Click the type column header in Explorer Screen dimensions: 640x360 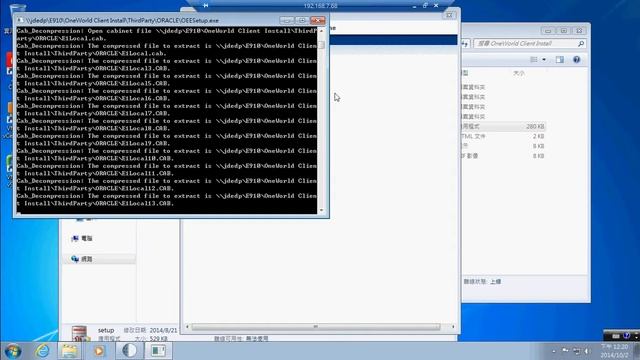click(465, 73)
